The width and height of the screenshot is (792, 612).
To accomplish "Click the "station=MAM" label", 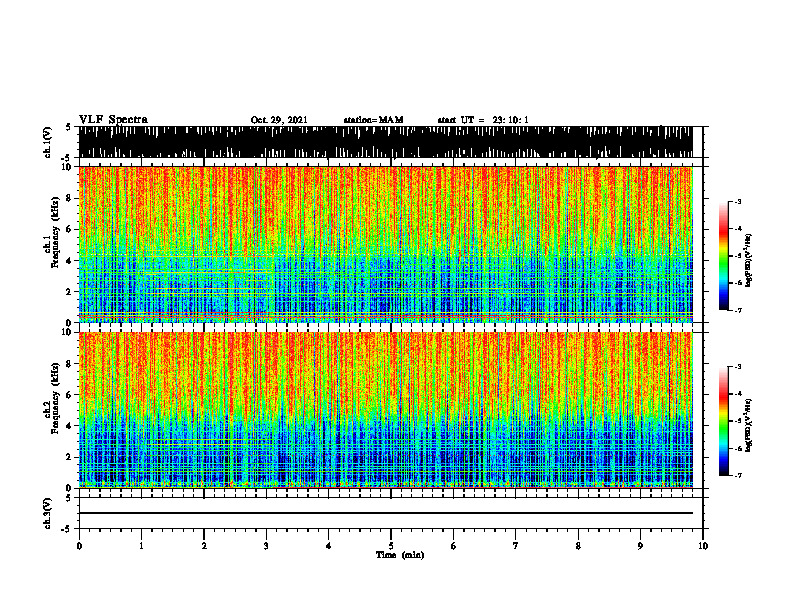I will (x=373, y=120).
